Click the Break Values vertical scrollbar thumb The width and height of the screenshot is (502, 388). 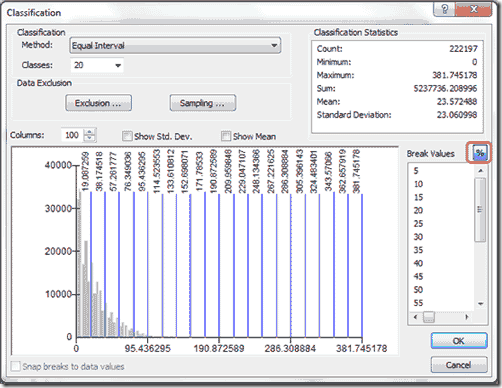[480, 210]
